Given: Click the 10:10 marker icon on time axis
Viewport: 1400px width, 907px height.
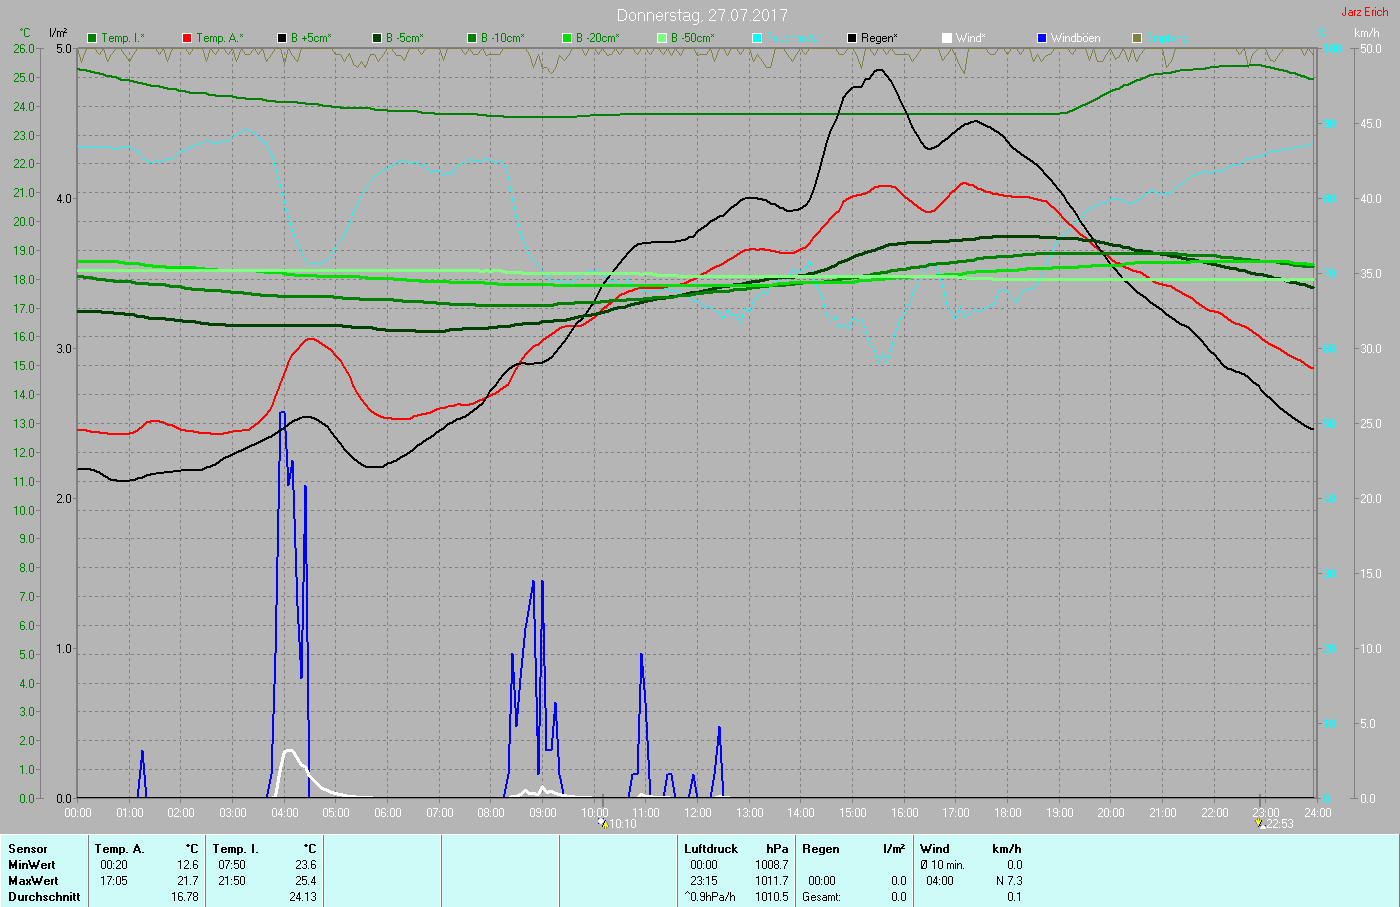Looking at the screenshot, I should tap(603, 823).
